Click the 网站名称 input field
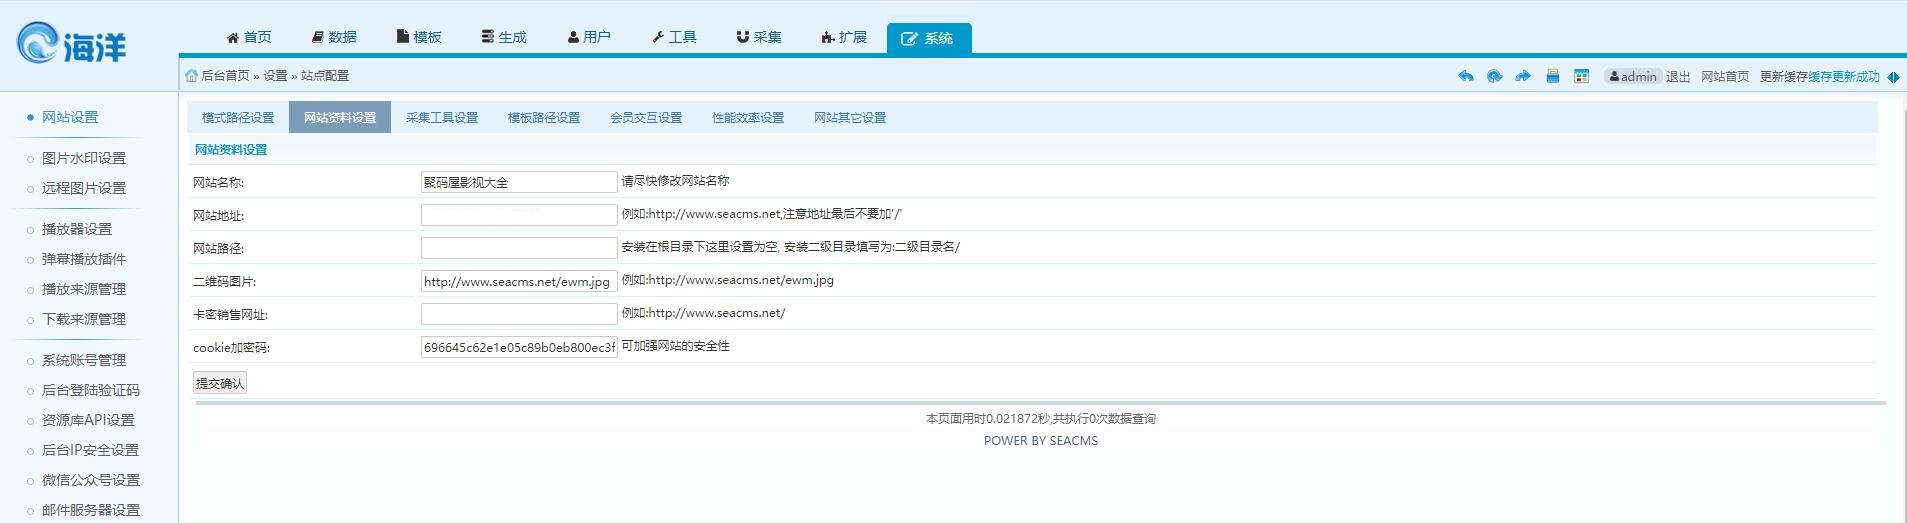The width and height of the screenshot is (1907, 523). (x=519, y=182)
